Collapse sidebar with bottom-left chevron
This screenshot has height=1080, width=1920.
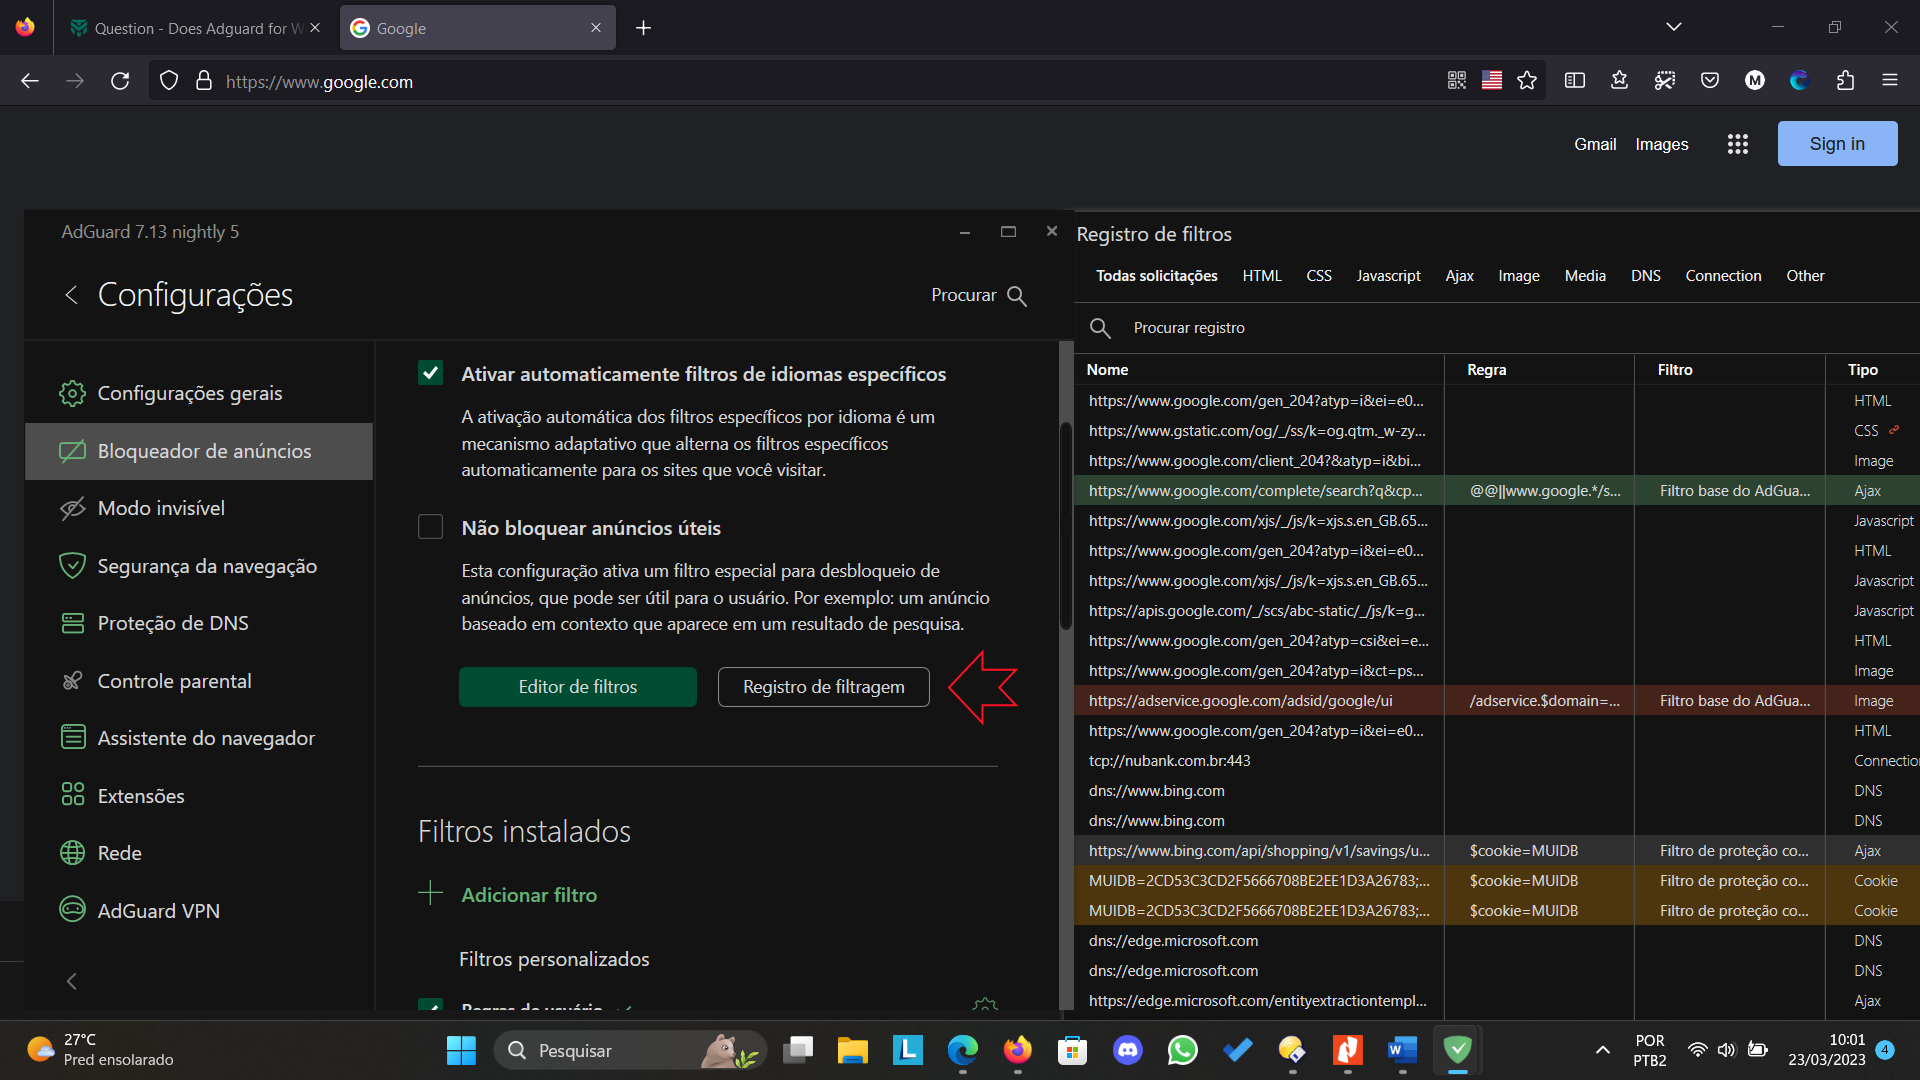[x=71, y=981]
